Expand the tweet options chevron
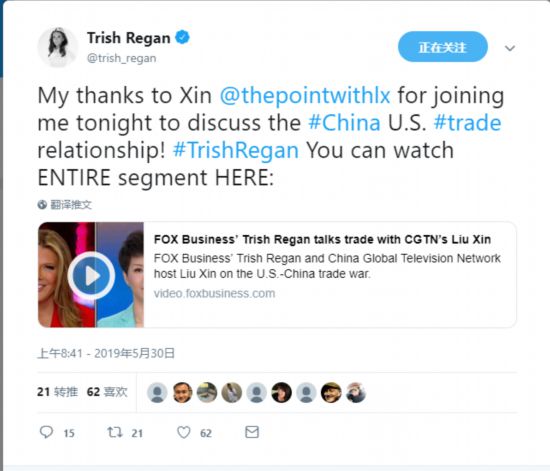The height and width of the screenshot is (471, 550). pyautogui.click(x=510, y=48)
